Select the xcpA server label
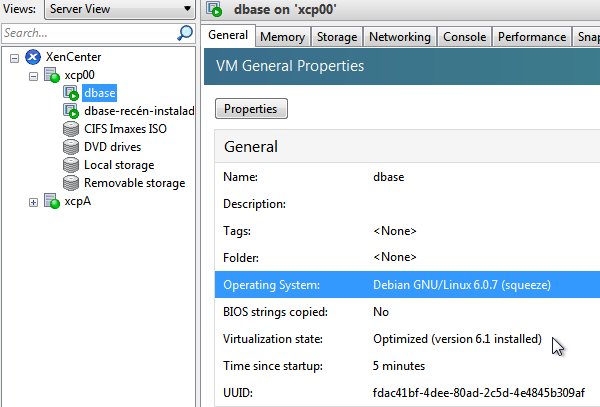This screenshot has height=407, width=600. (78, 201)
